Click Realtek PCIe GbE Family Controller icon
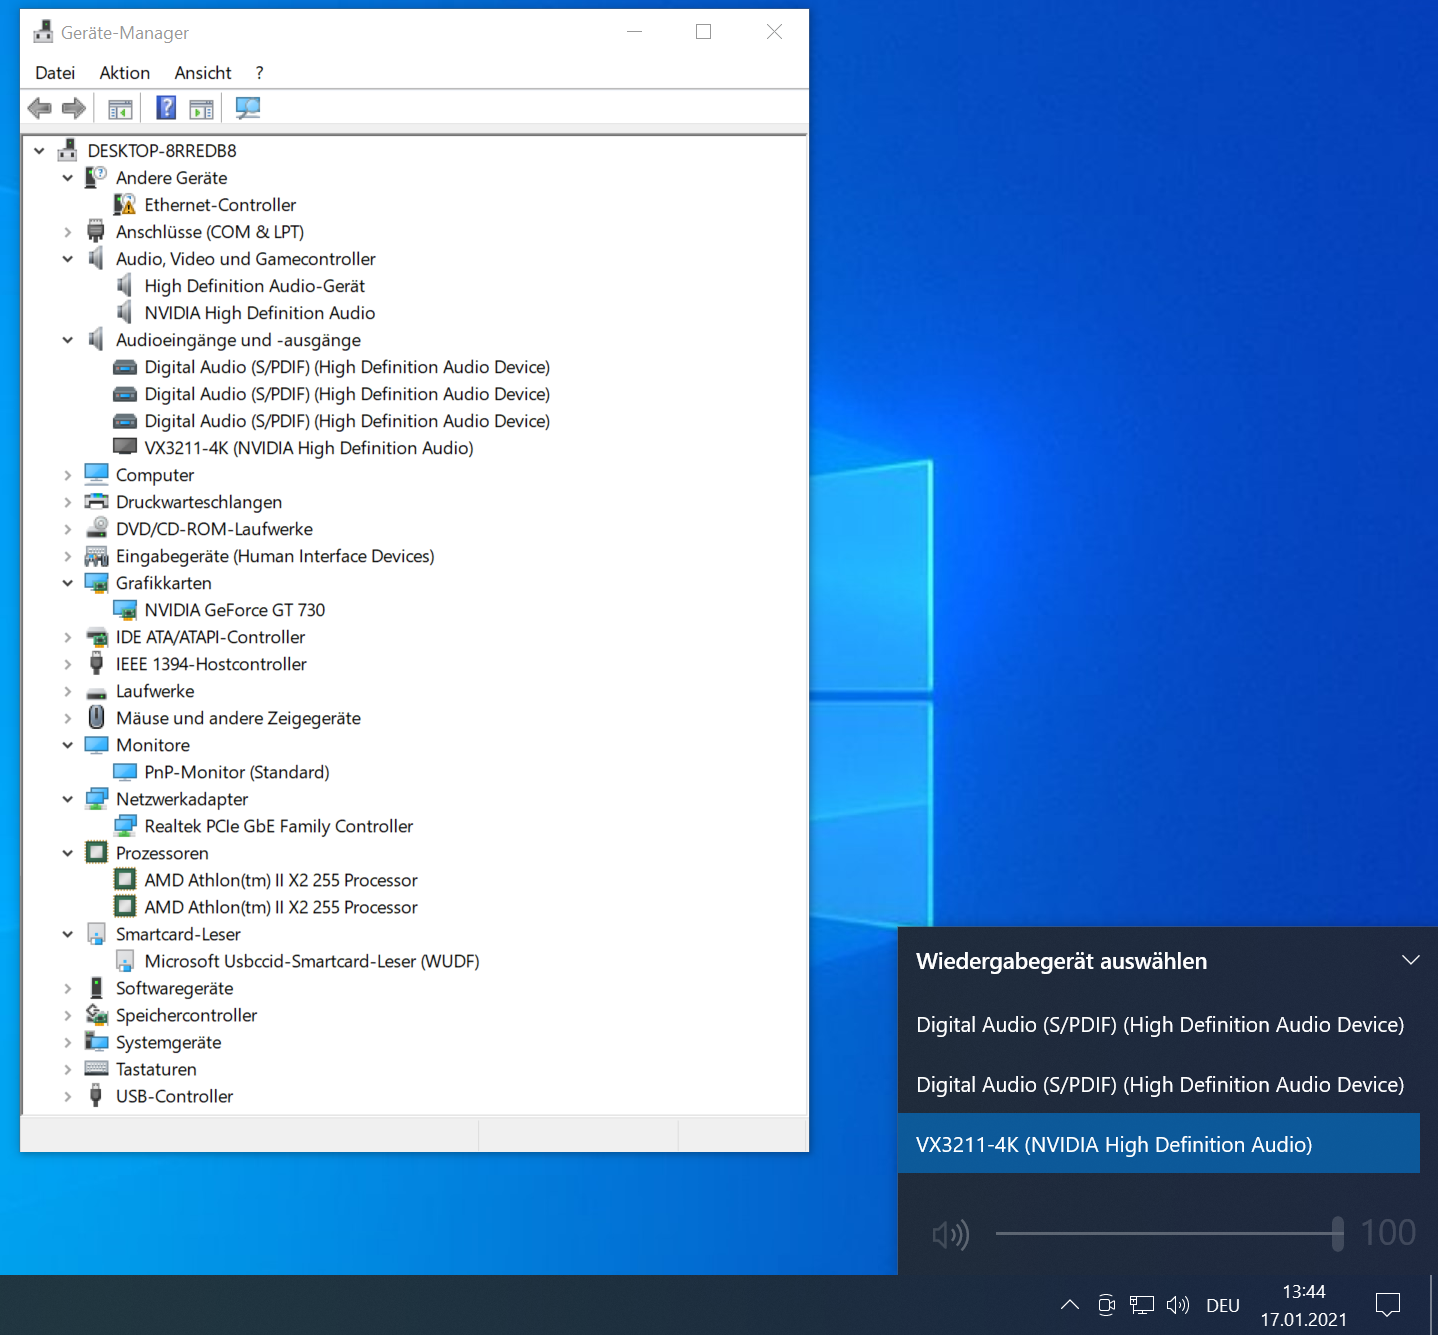 (x=125, y=826)
